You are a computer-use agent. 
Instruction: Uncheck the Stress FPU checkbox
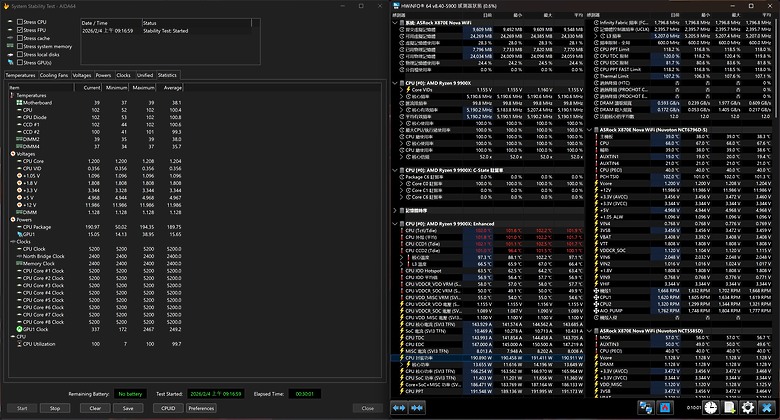click(20, 30)
